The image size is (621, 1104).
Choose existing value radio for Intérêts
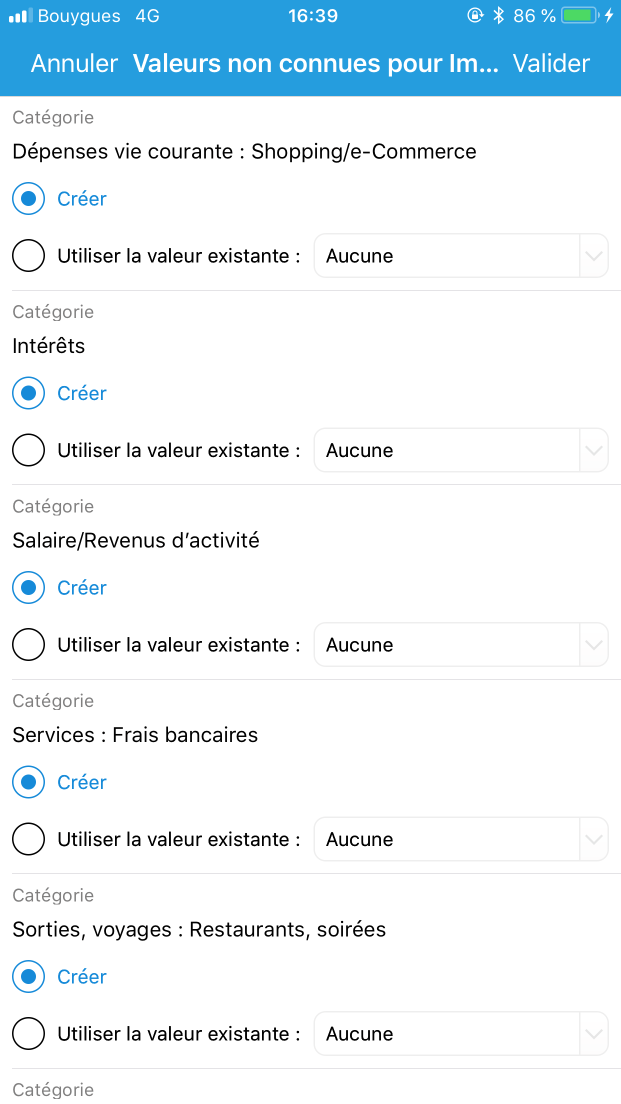tap(29, 450)
